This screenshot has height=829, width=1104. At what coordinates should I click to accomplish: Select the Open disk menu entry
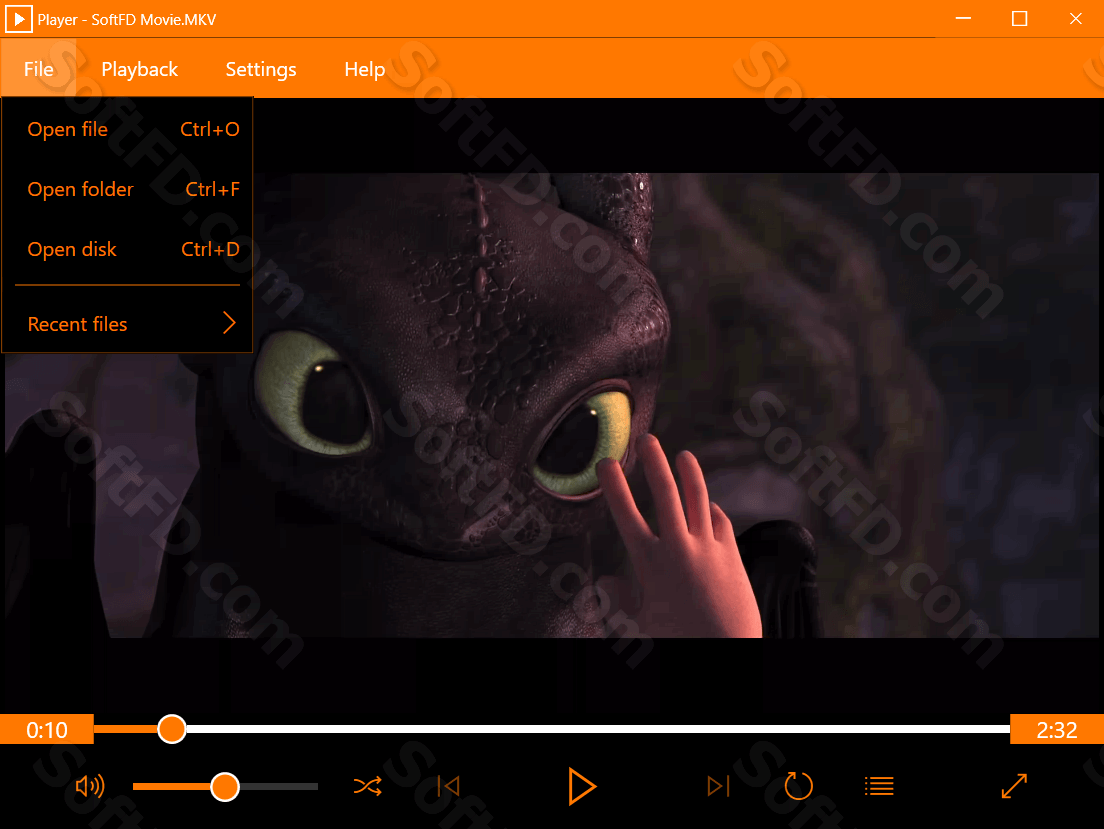click(x=127, y=249)
